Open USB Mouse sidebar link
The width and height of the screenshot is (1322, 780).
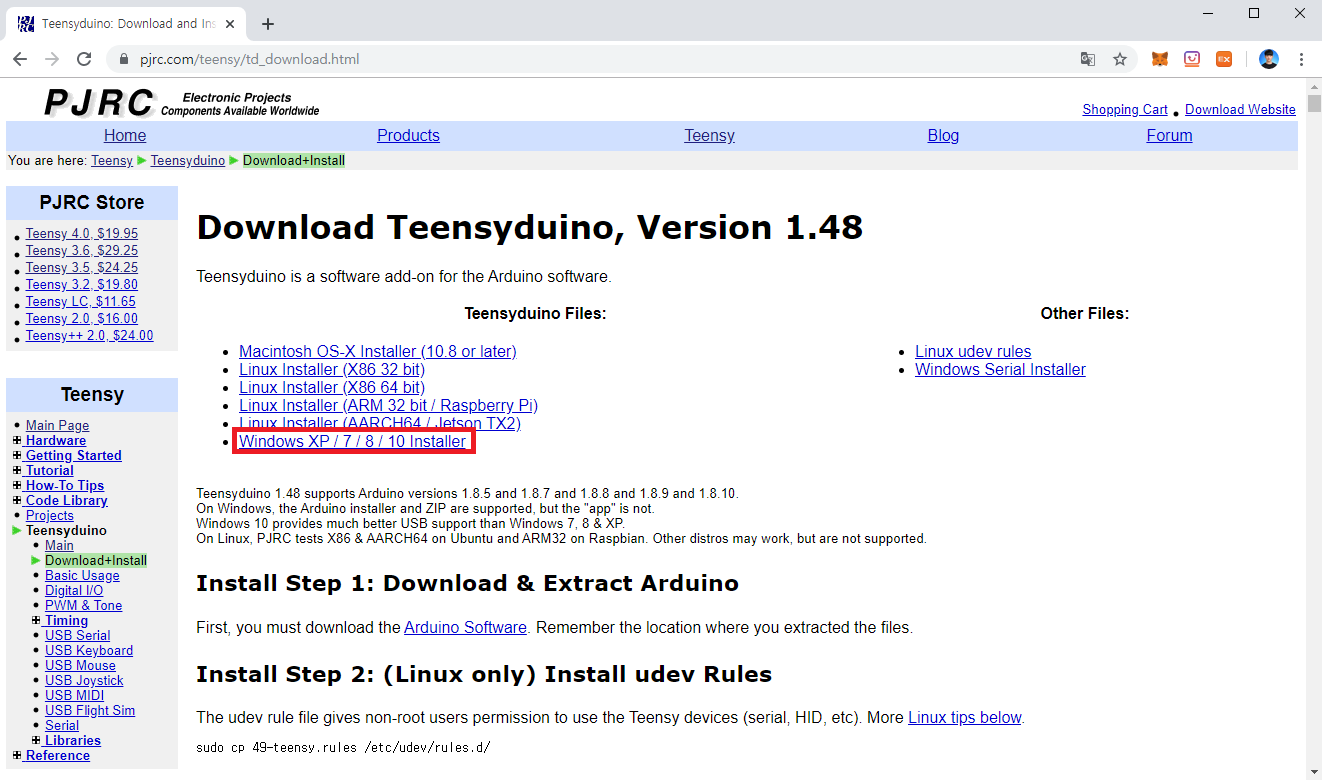tap(80, 665)
